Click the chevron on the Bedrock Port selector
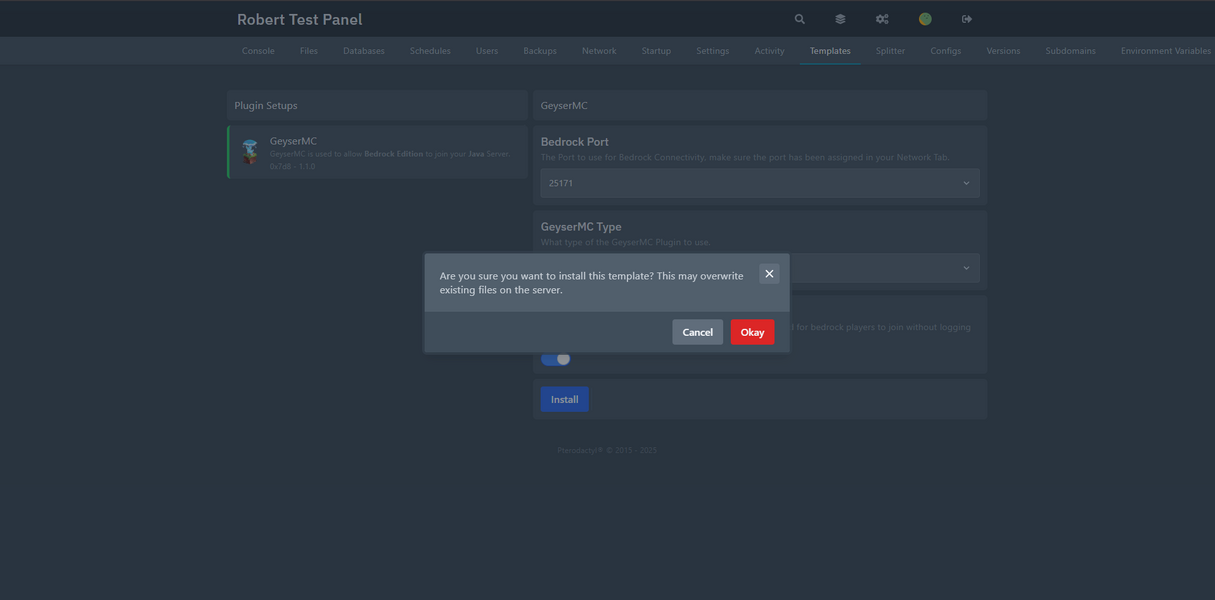 (966, 183)
